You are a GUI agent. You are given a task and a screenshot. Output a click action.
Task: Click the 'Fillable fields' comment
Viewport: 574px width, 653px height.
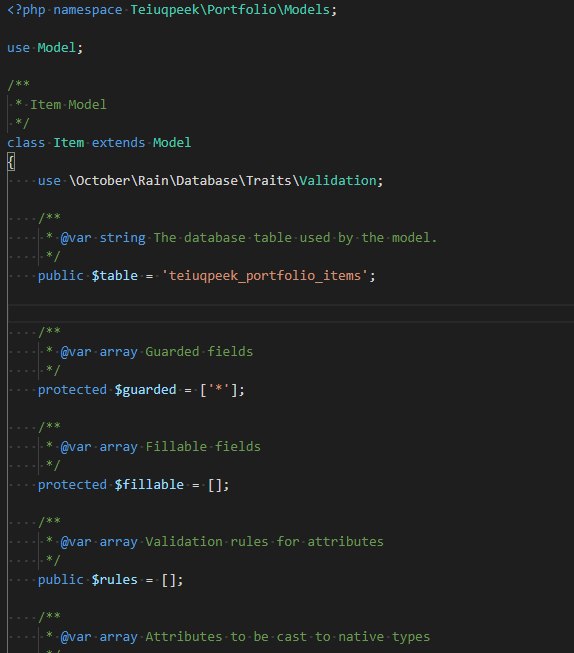point(203,447)
